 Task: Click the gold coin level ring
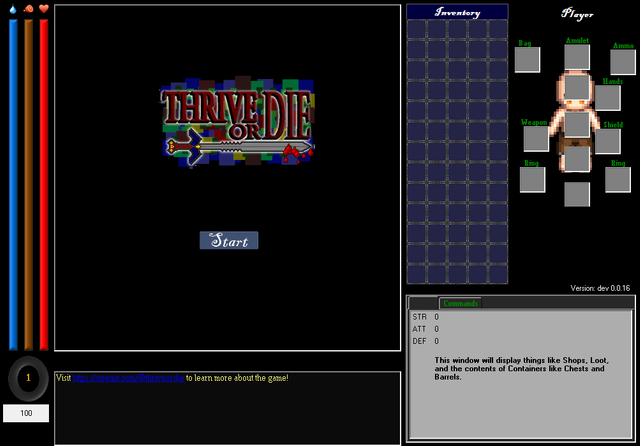pyautogui.click(x=28, y=378)
